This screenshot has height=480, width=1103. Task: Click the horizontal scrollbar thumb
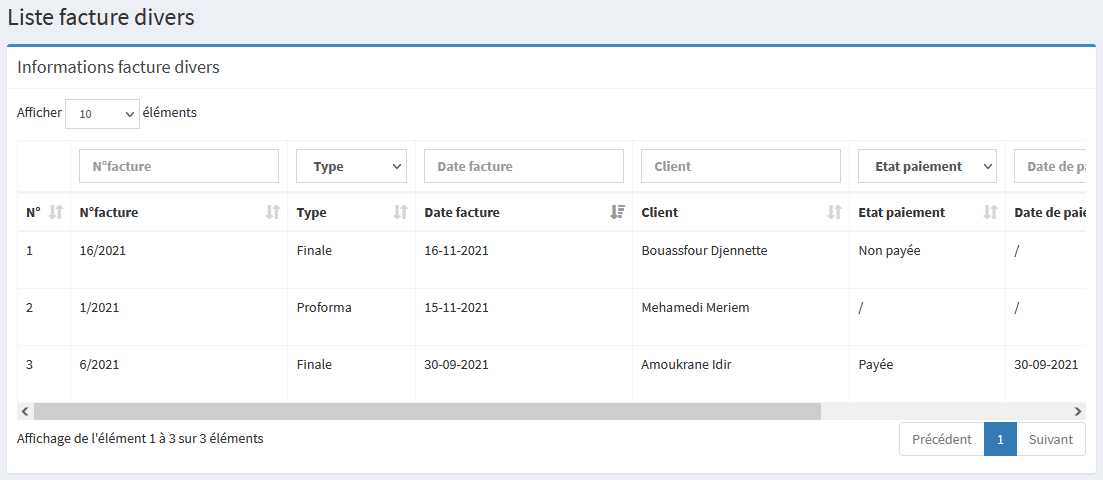coord(427,411)
